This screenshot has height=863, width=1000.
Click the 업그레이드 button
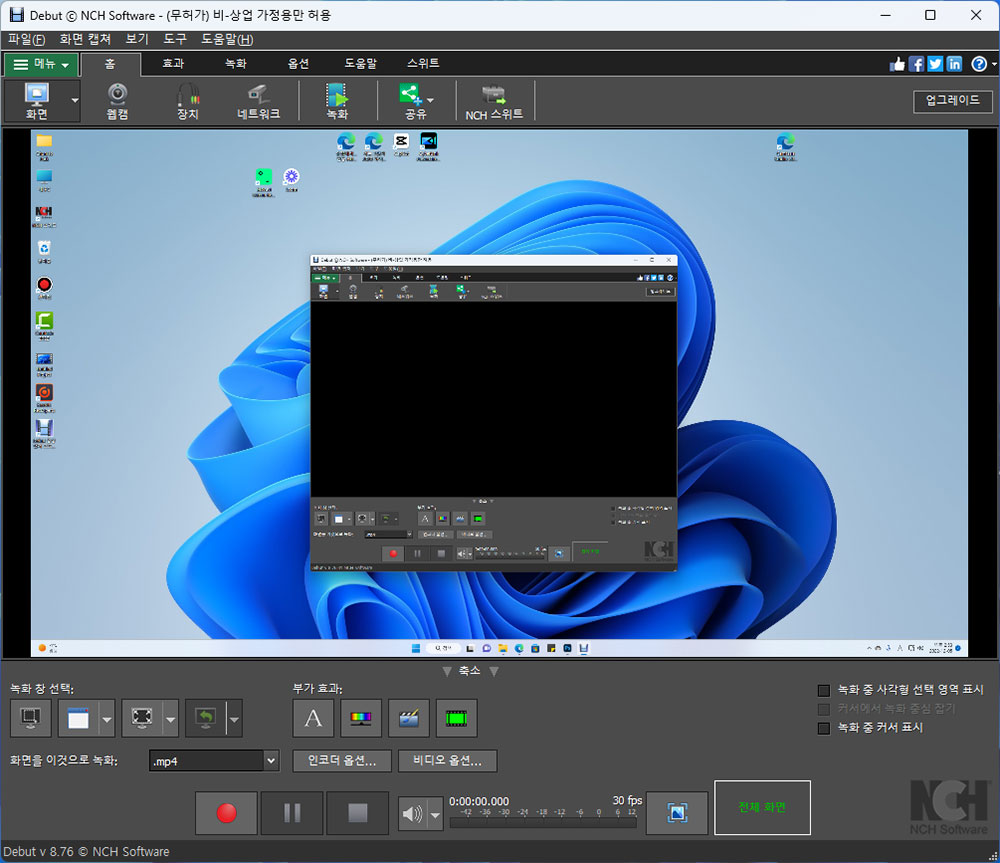click(953, 101)
